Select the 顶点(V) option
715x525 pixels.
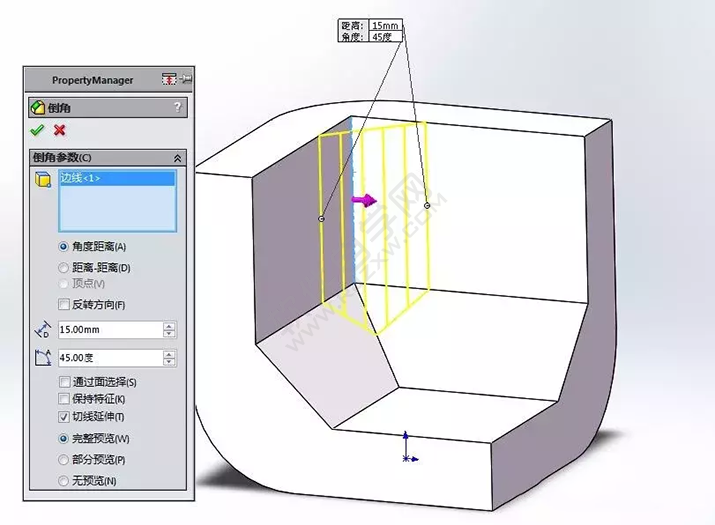[64, 284]
